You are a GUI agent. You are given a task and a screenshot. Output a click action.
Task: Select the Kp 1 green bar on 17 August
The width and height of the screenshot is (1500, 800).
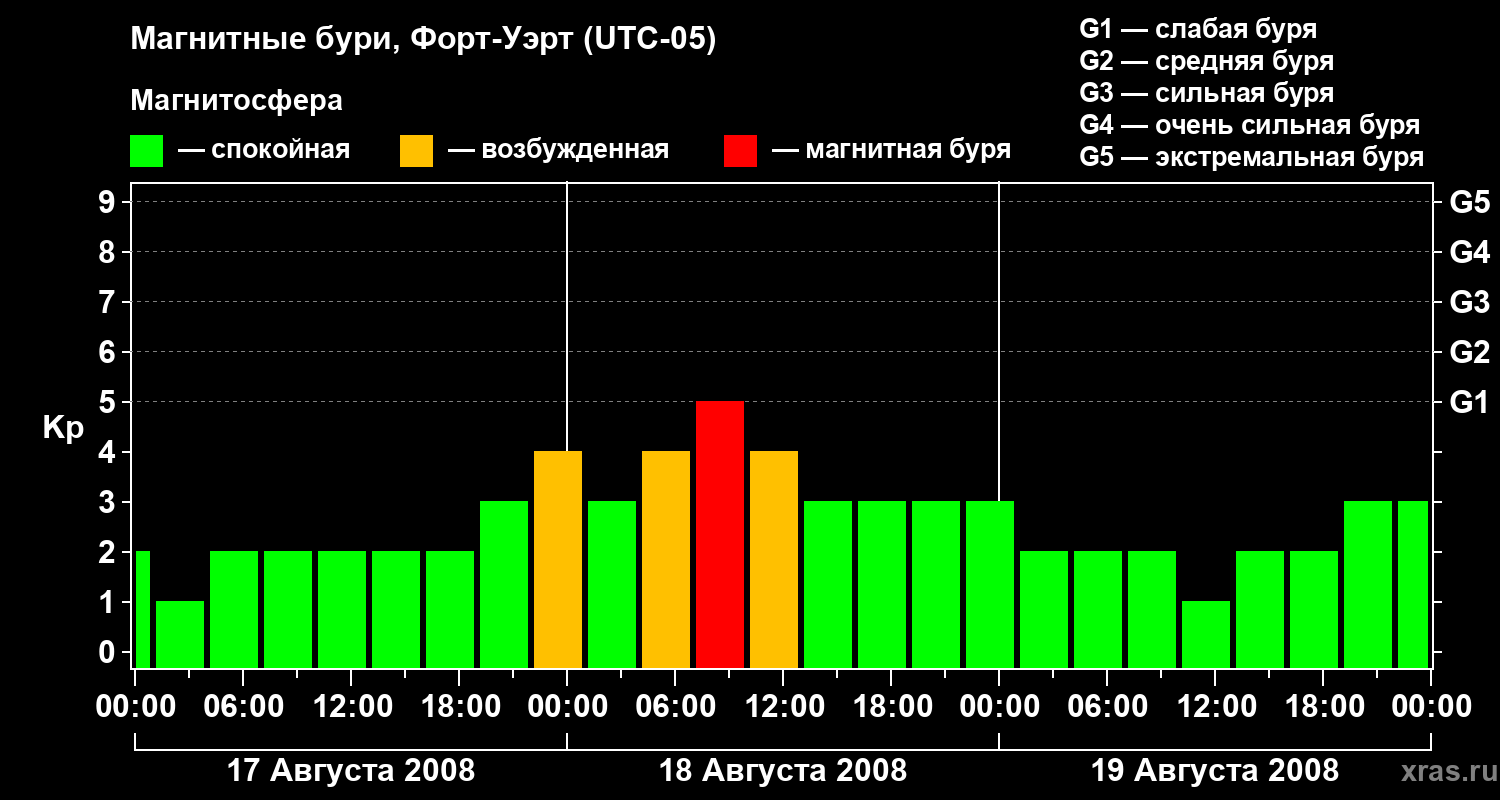pos(180,634)
